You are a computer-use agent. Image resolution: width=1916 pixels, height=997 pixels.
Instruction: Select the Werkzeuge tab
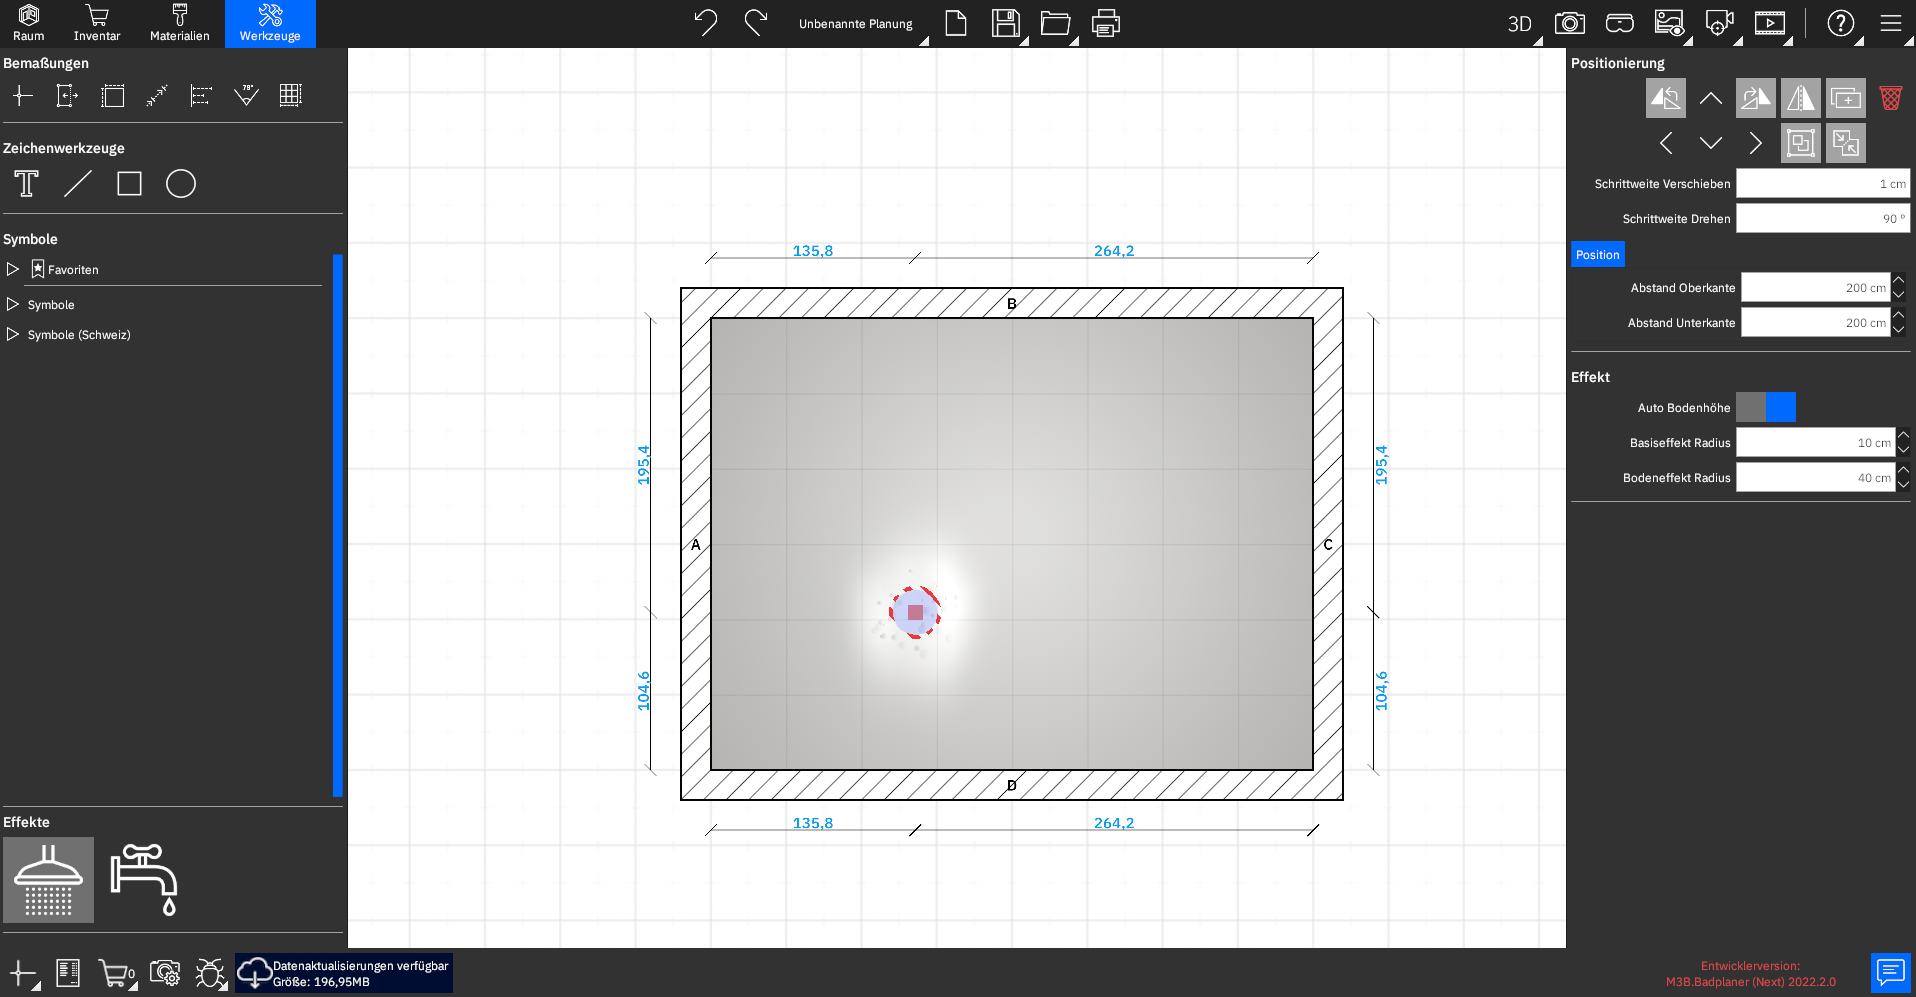[x=270, y=23]
